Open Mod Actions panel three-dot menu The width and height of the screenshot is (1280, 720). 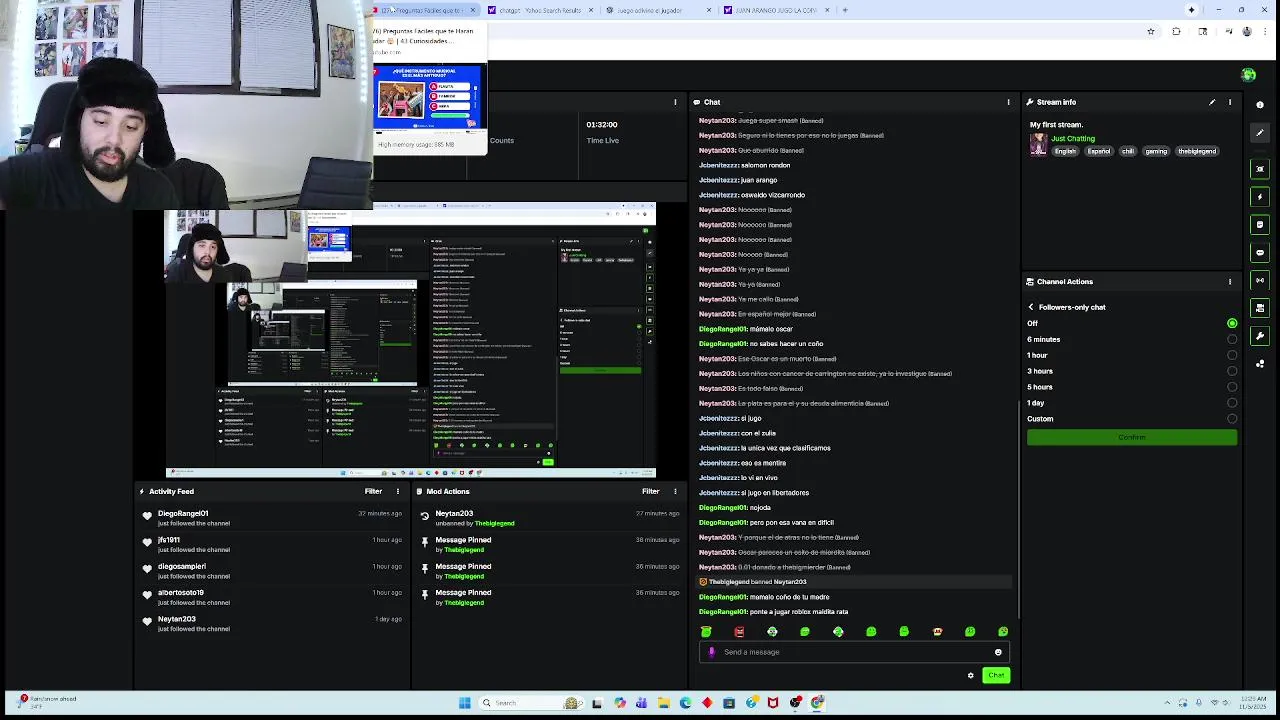[675, 491]
